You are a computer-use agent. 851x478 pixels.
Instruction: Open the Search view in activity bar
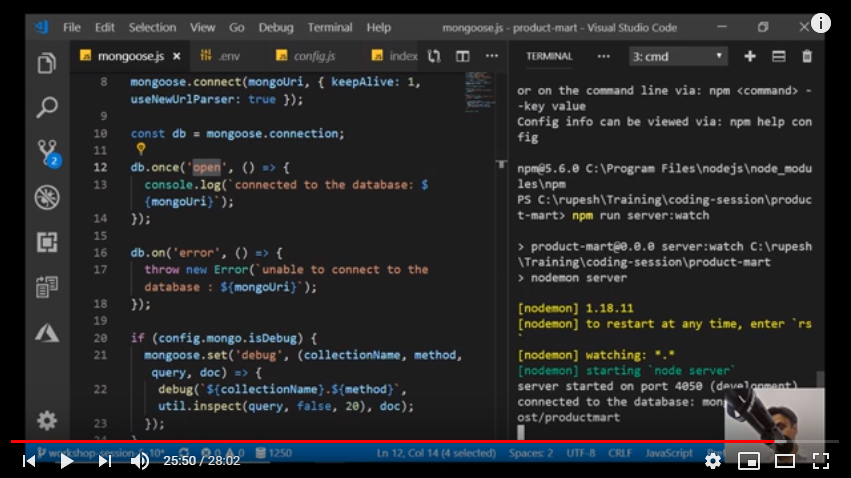46,108
